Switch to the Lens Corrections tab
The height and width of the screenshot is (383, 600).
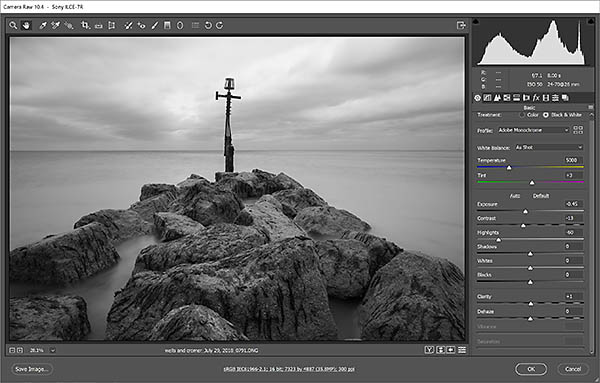(x=526, y=98)
